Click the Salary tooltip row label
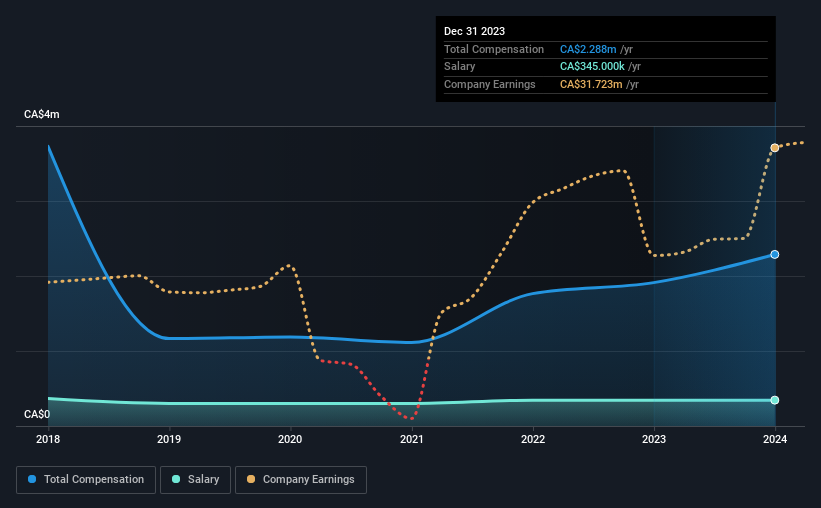Viewport: 821px width, 508px height. click(459, 67)
